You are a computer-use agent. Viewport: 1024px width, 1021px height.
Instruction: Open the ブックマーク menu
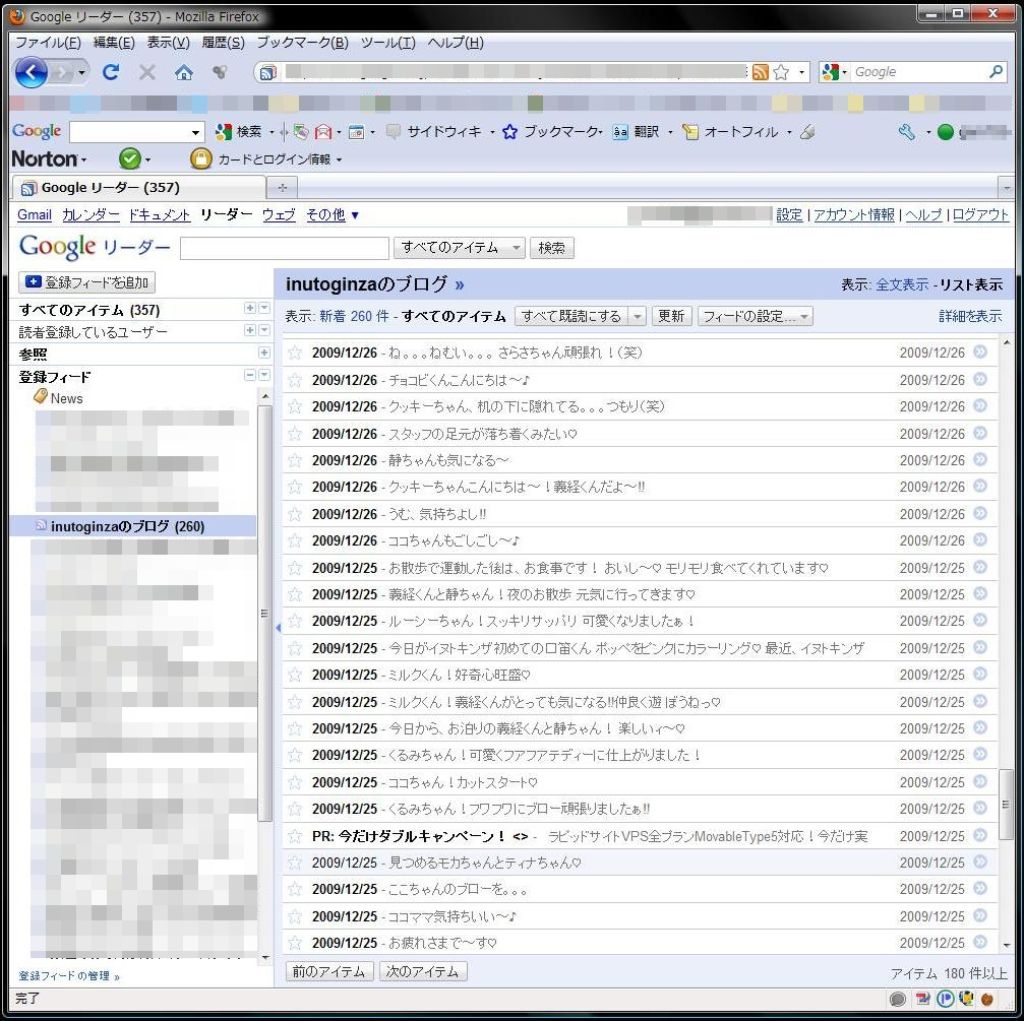pos(302,42)
